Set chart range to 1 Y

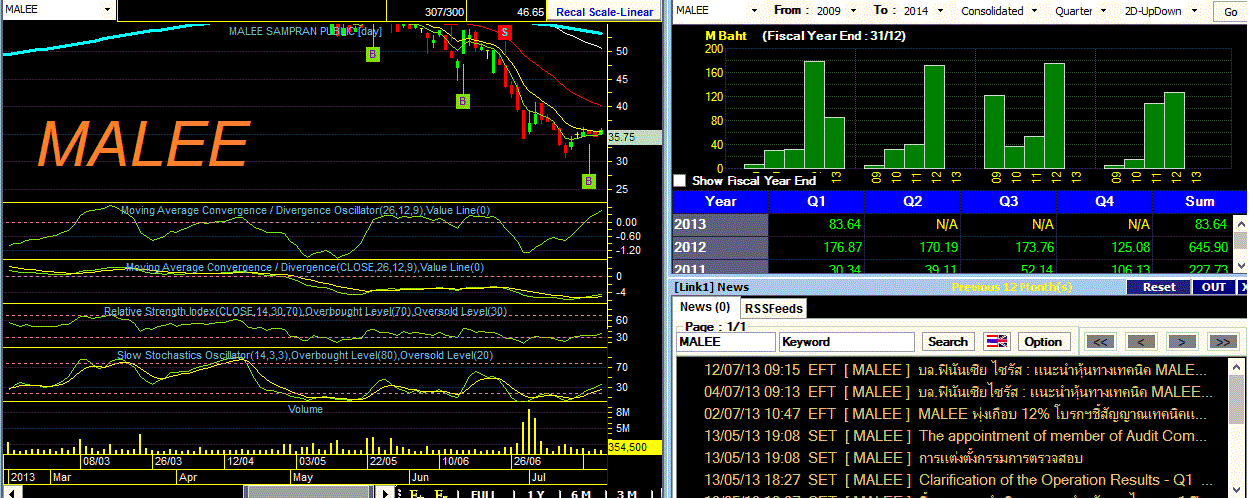tap(535, 493)
